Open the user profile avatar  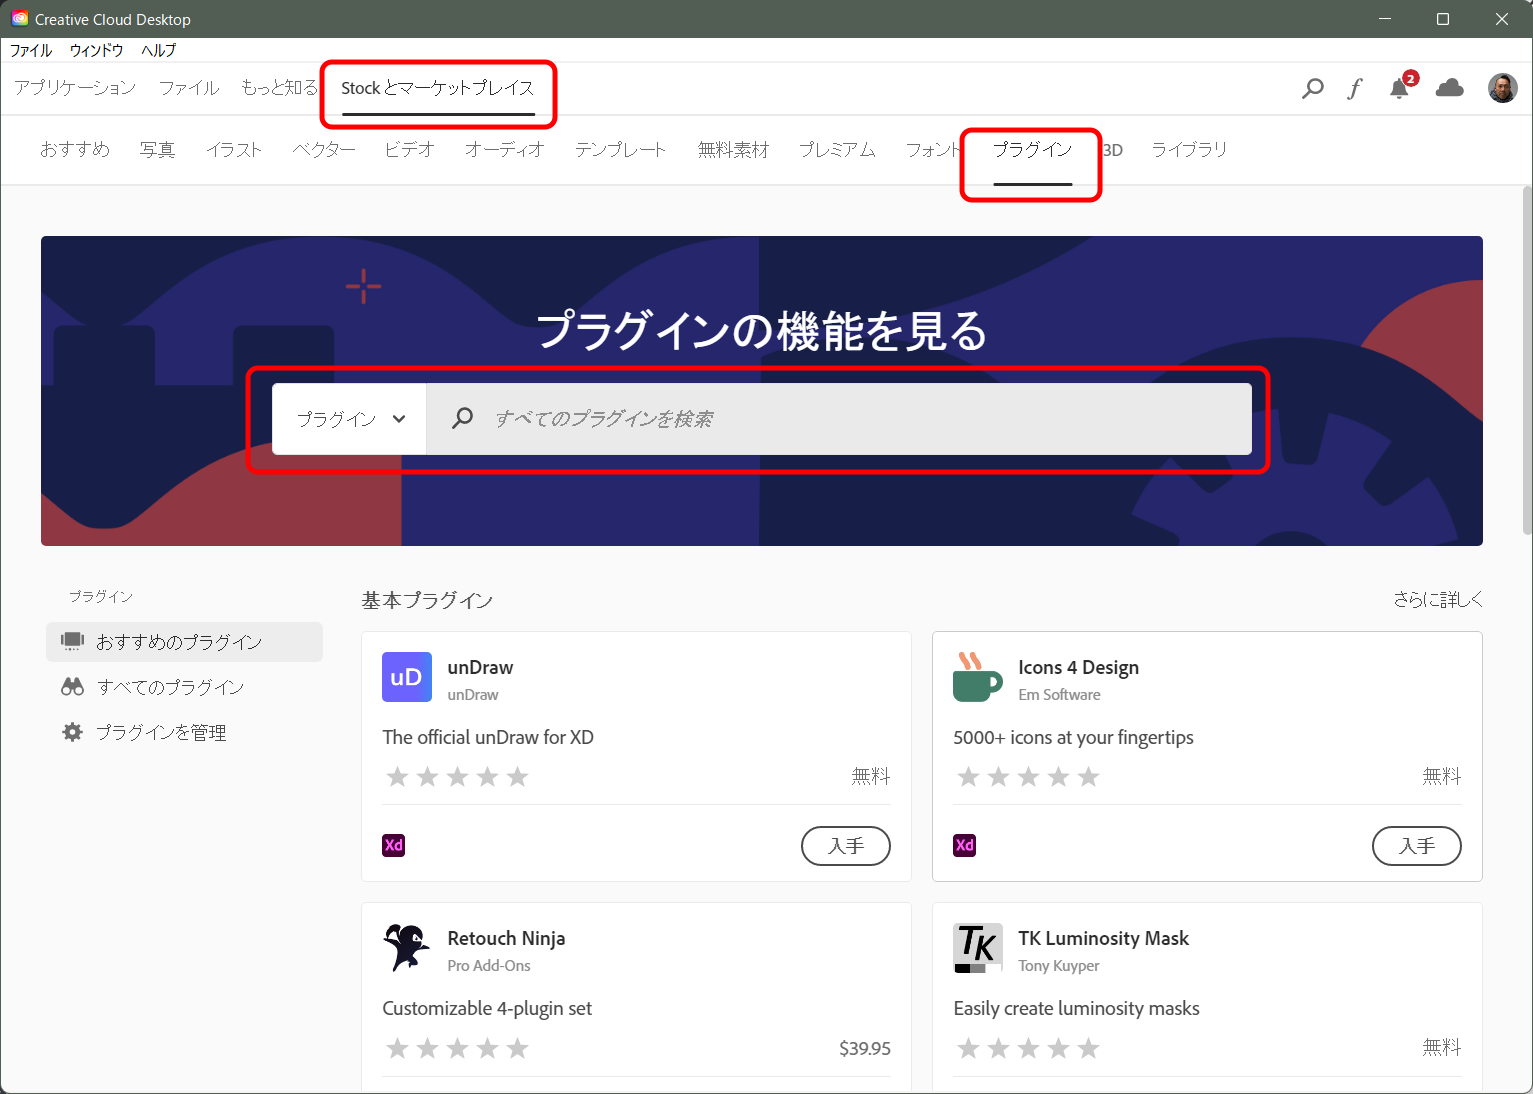pos(1502,88)
